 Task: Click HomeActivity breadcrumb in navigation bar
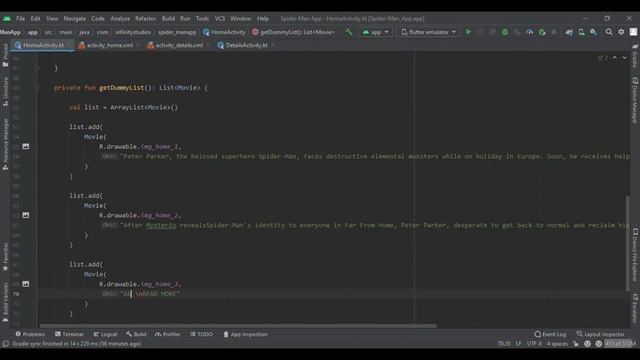(224, 32)
